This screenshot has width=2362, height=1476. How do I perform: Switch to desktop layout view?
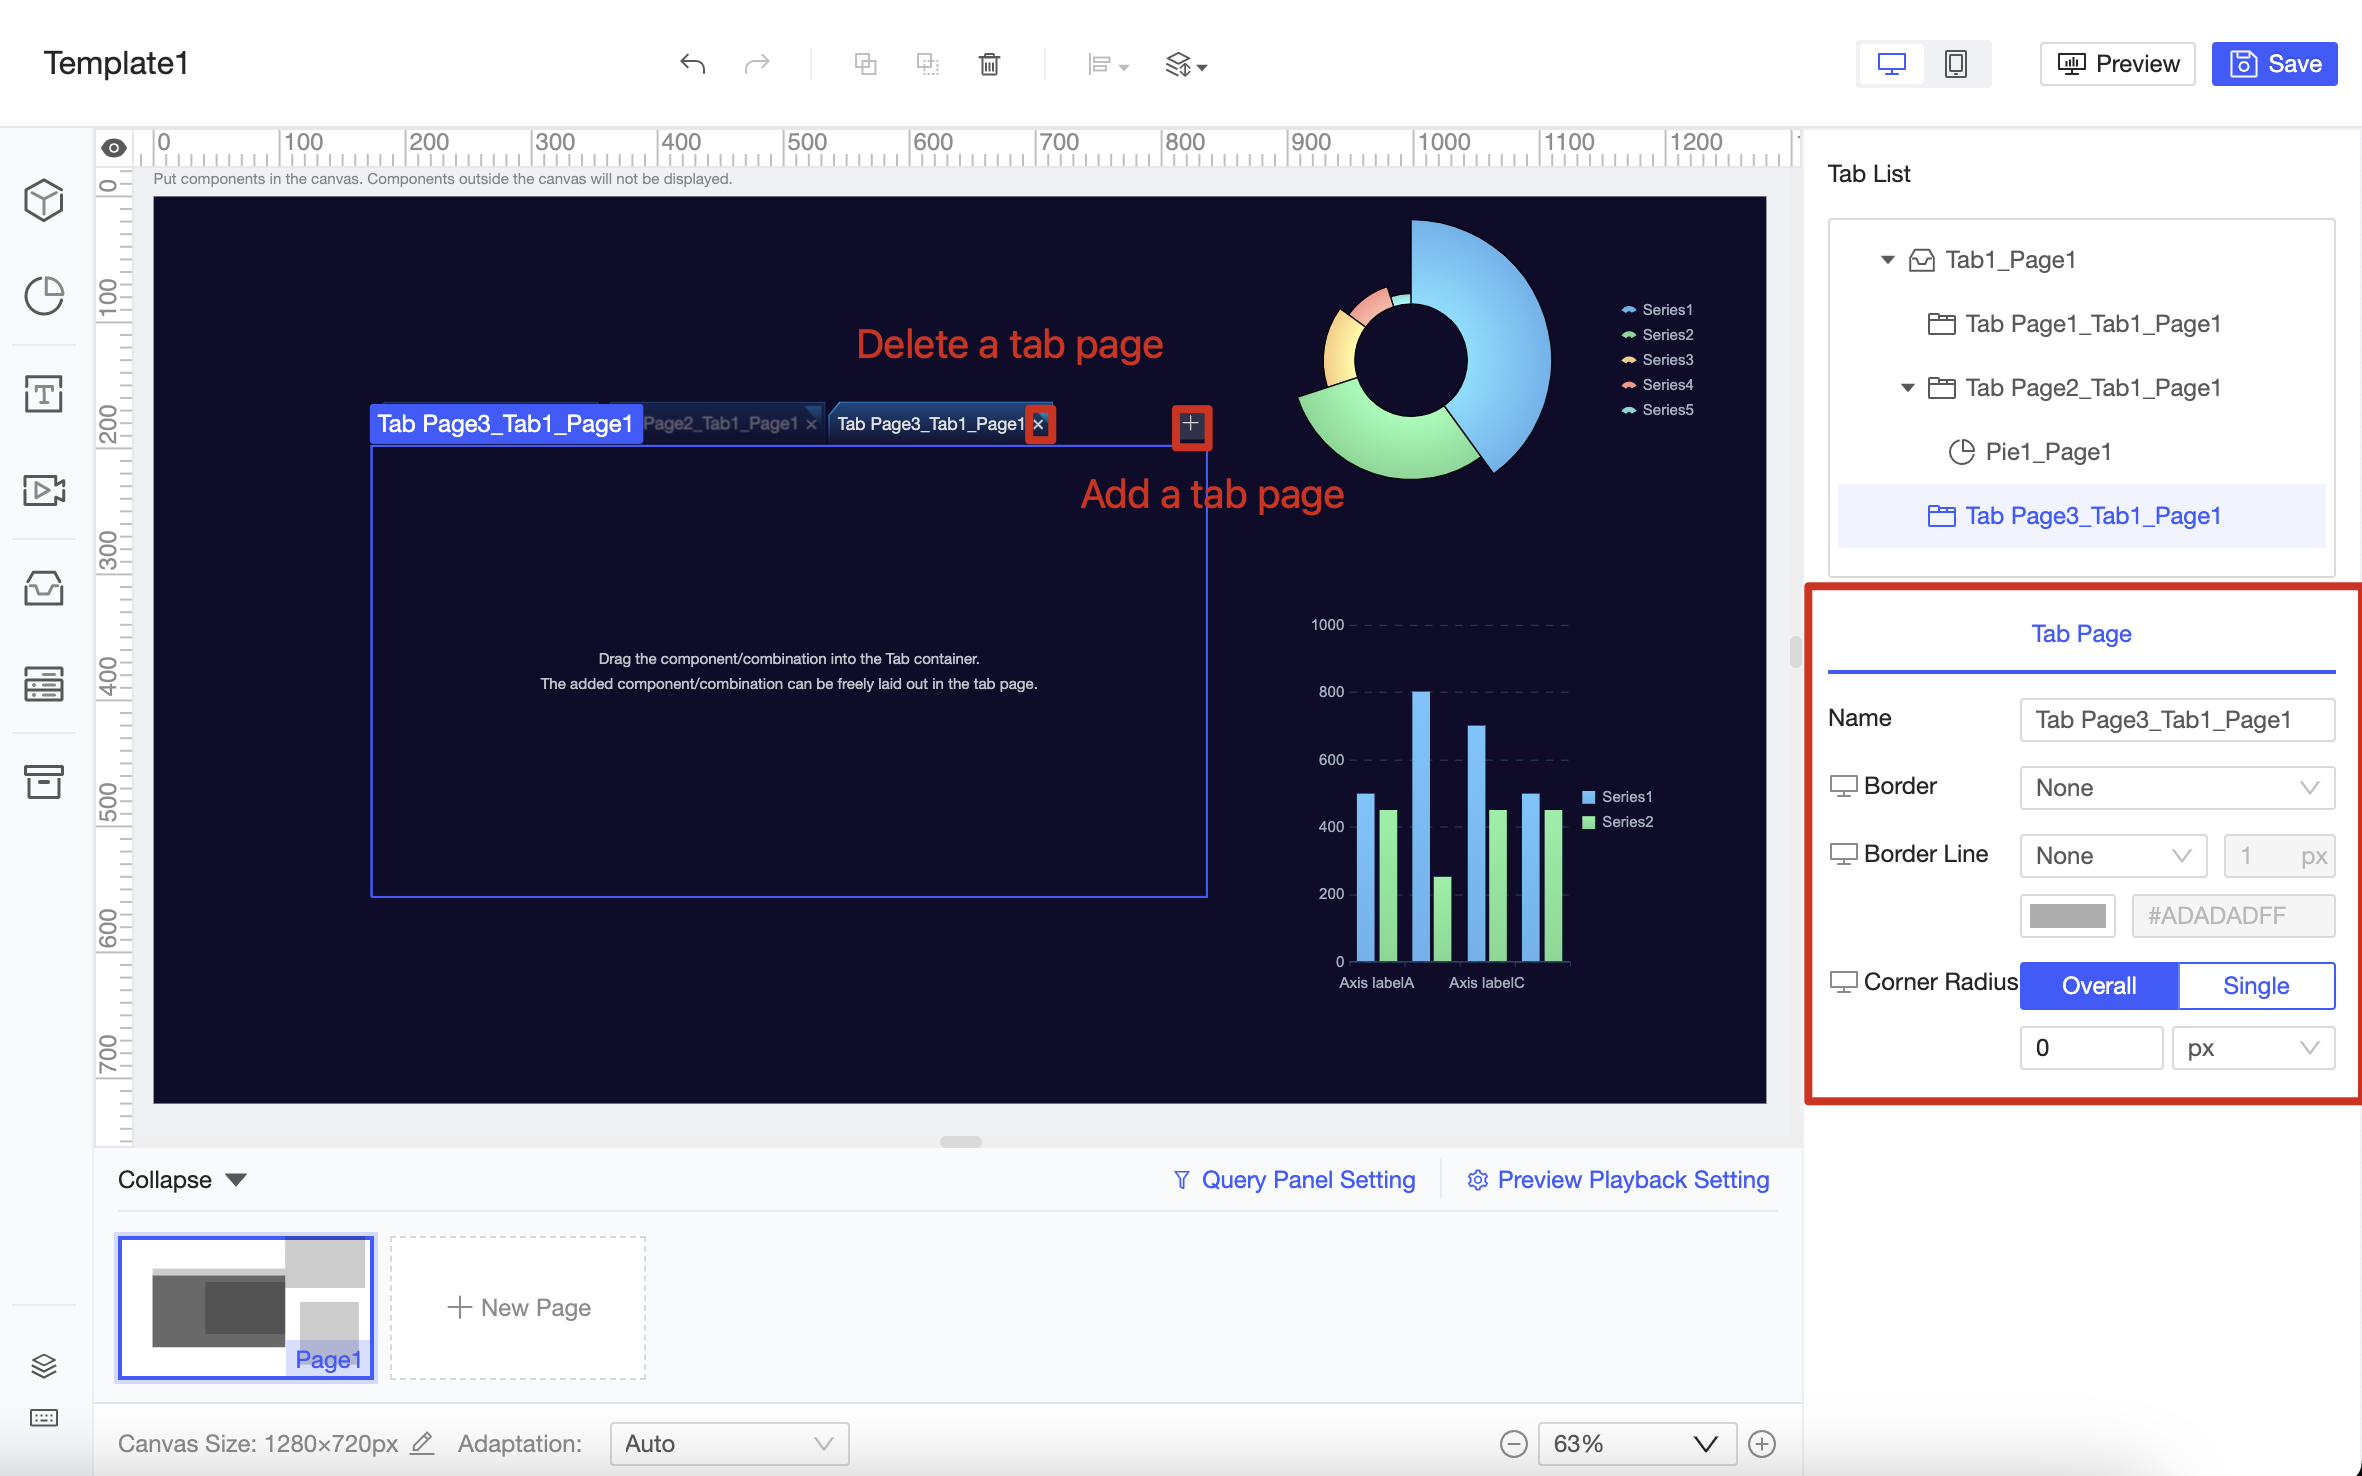(1891, 64)
